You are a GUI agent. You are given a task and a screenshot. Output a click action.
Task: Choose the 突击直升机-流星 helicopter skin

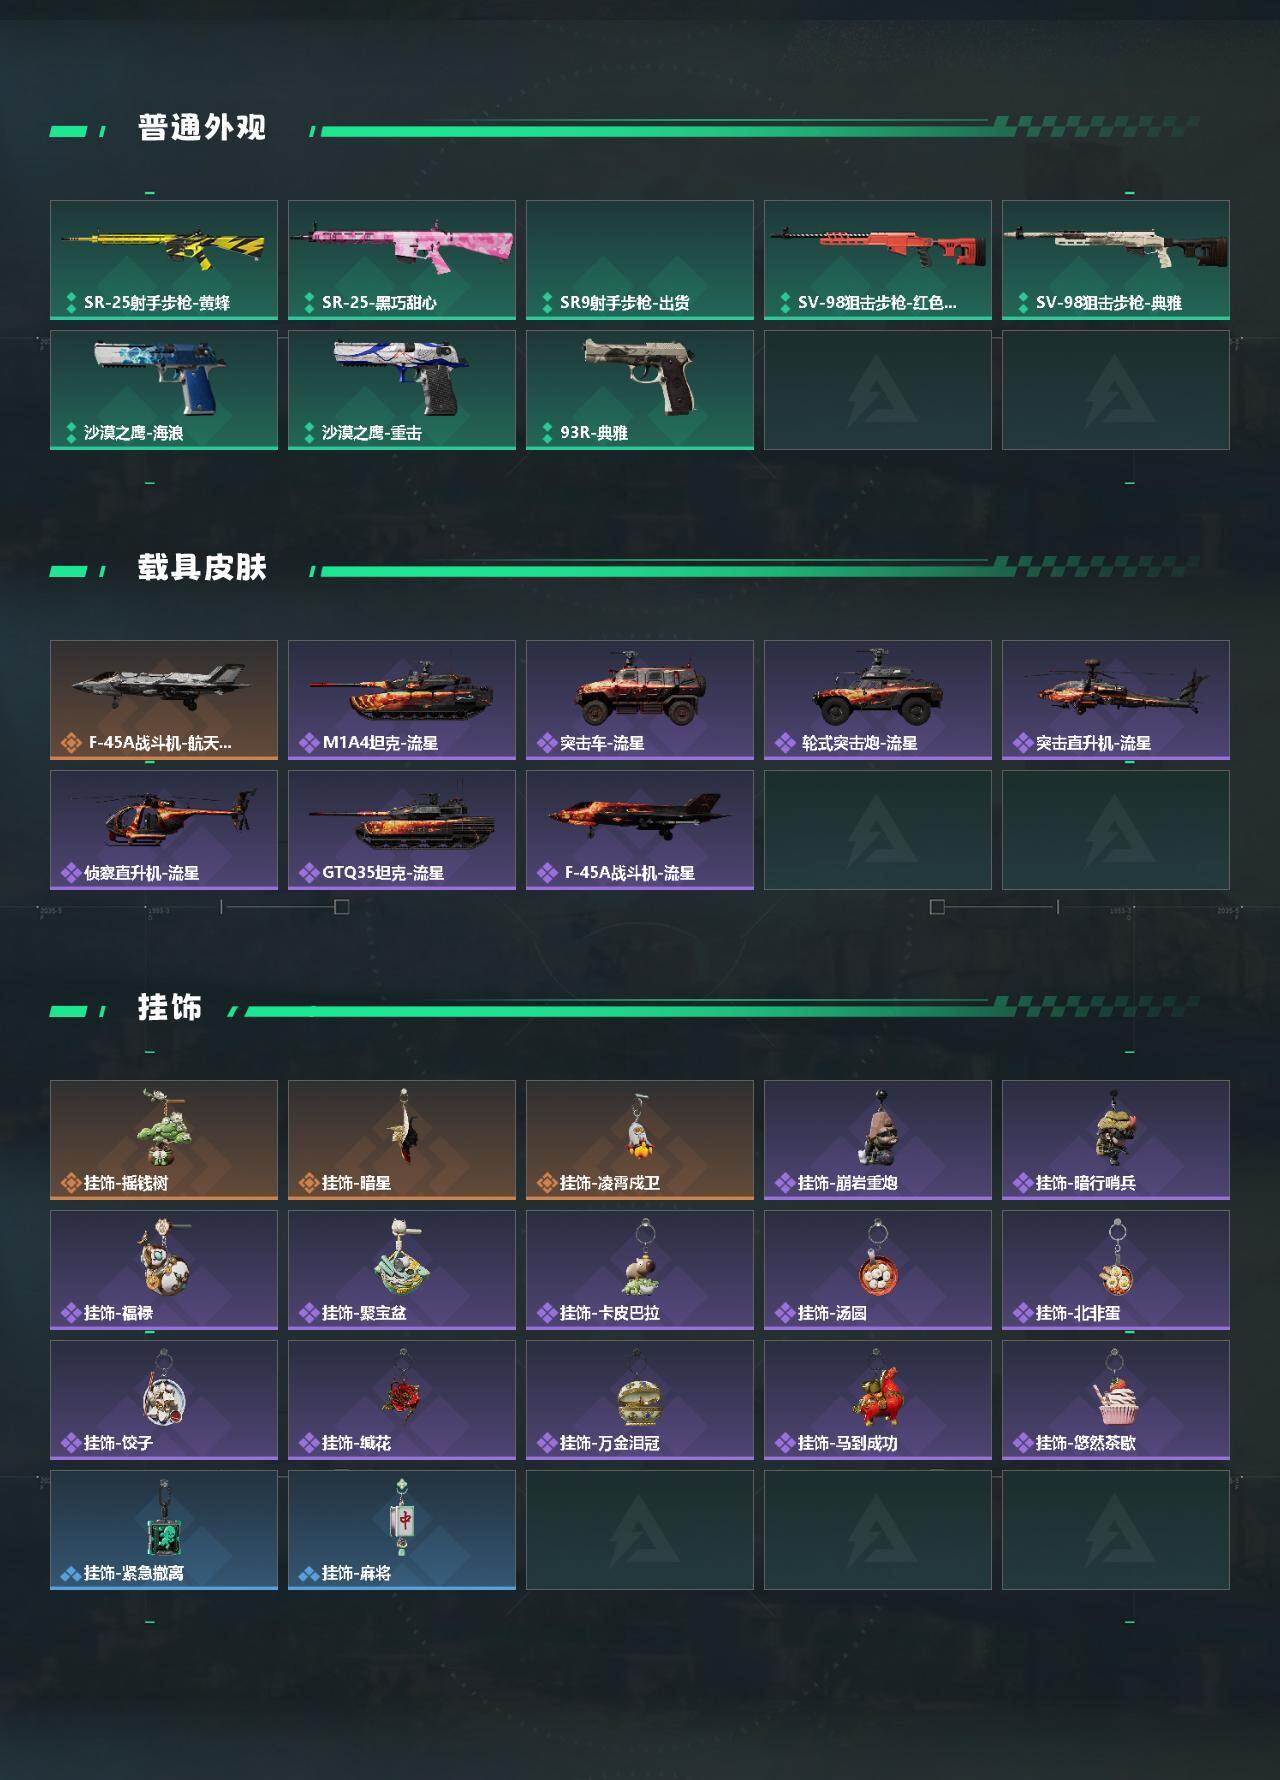pyautogui.click(x=1116, y=700)
